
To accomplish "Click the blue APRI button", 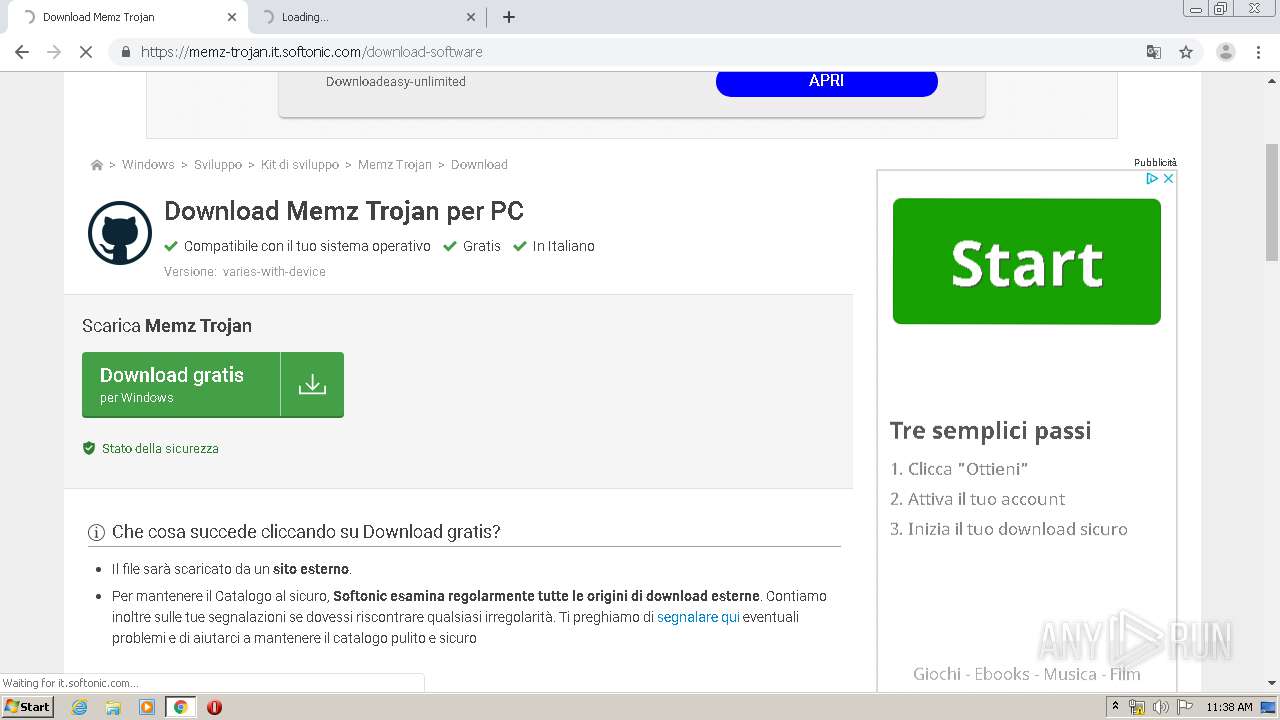I will point(827,82).
